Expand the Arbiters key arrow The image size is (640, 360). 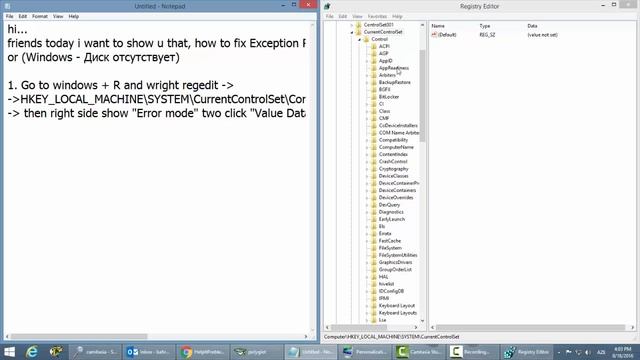pyautogui.click(x=367, y=75)
